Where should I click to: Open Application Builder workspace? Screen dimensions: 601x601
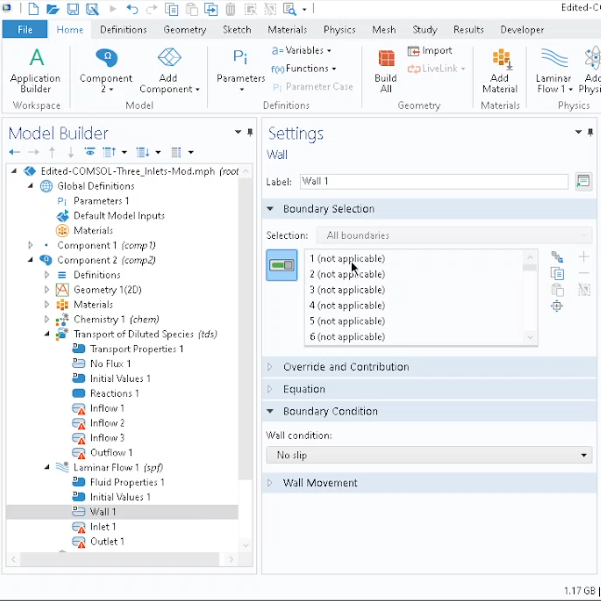35,71
